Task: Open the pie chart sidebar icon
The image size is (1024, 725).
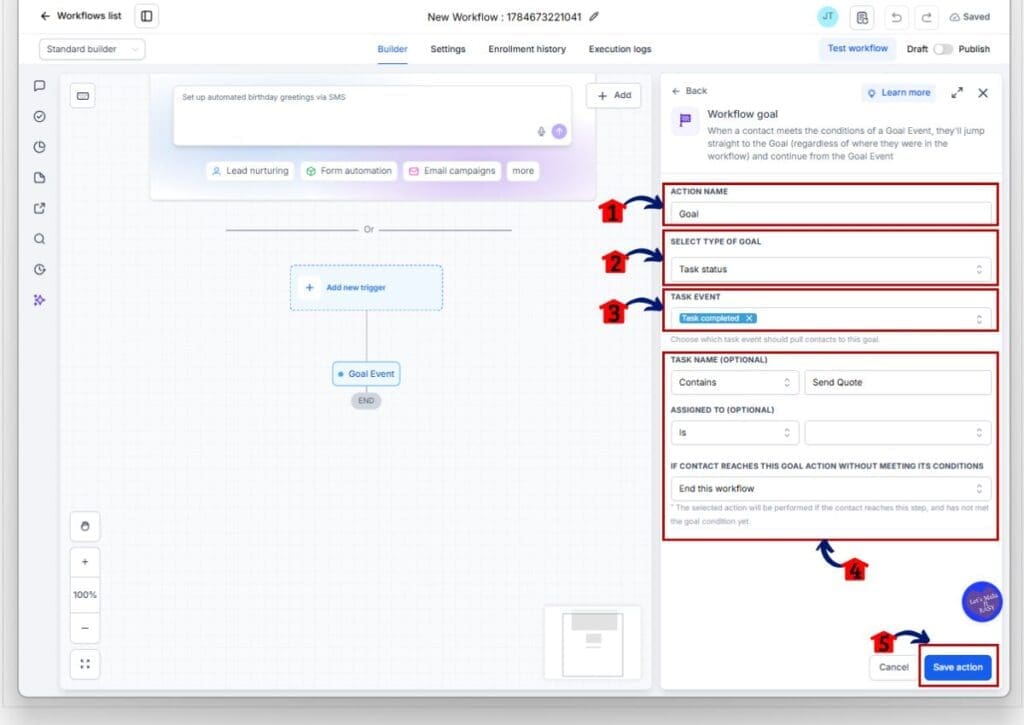Action: (40, 147)
